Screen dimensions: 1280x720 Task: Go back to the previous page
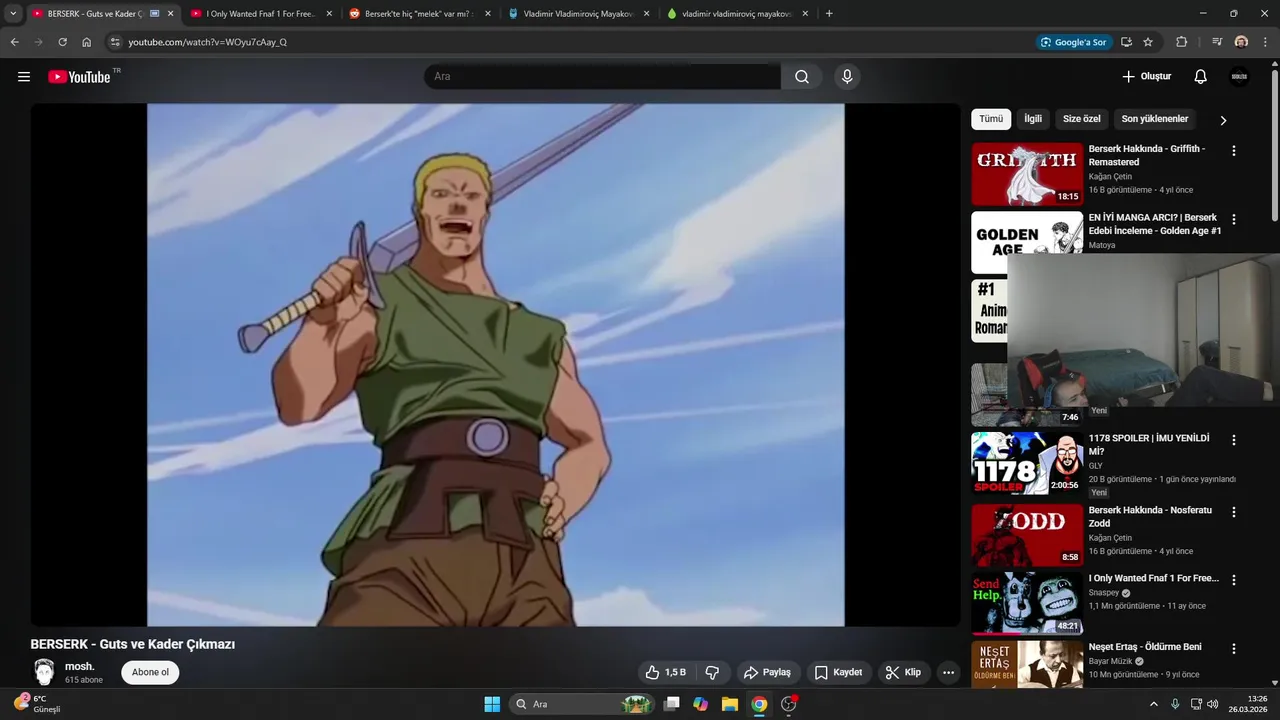[x=14, y=42]
